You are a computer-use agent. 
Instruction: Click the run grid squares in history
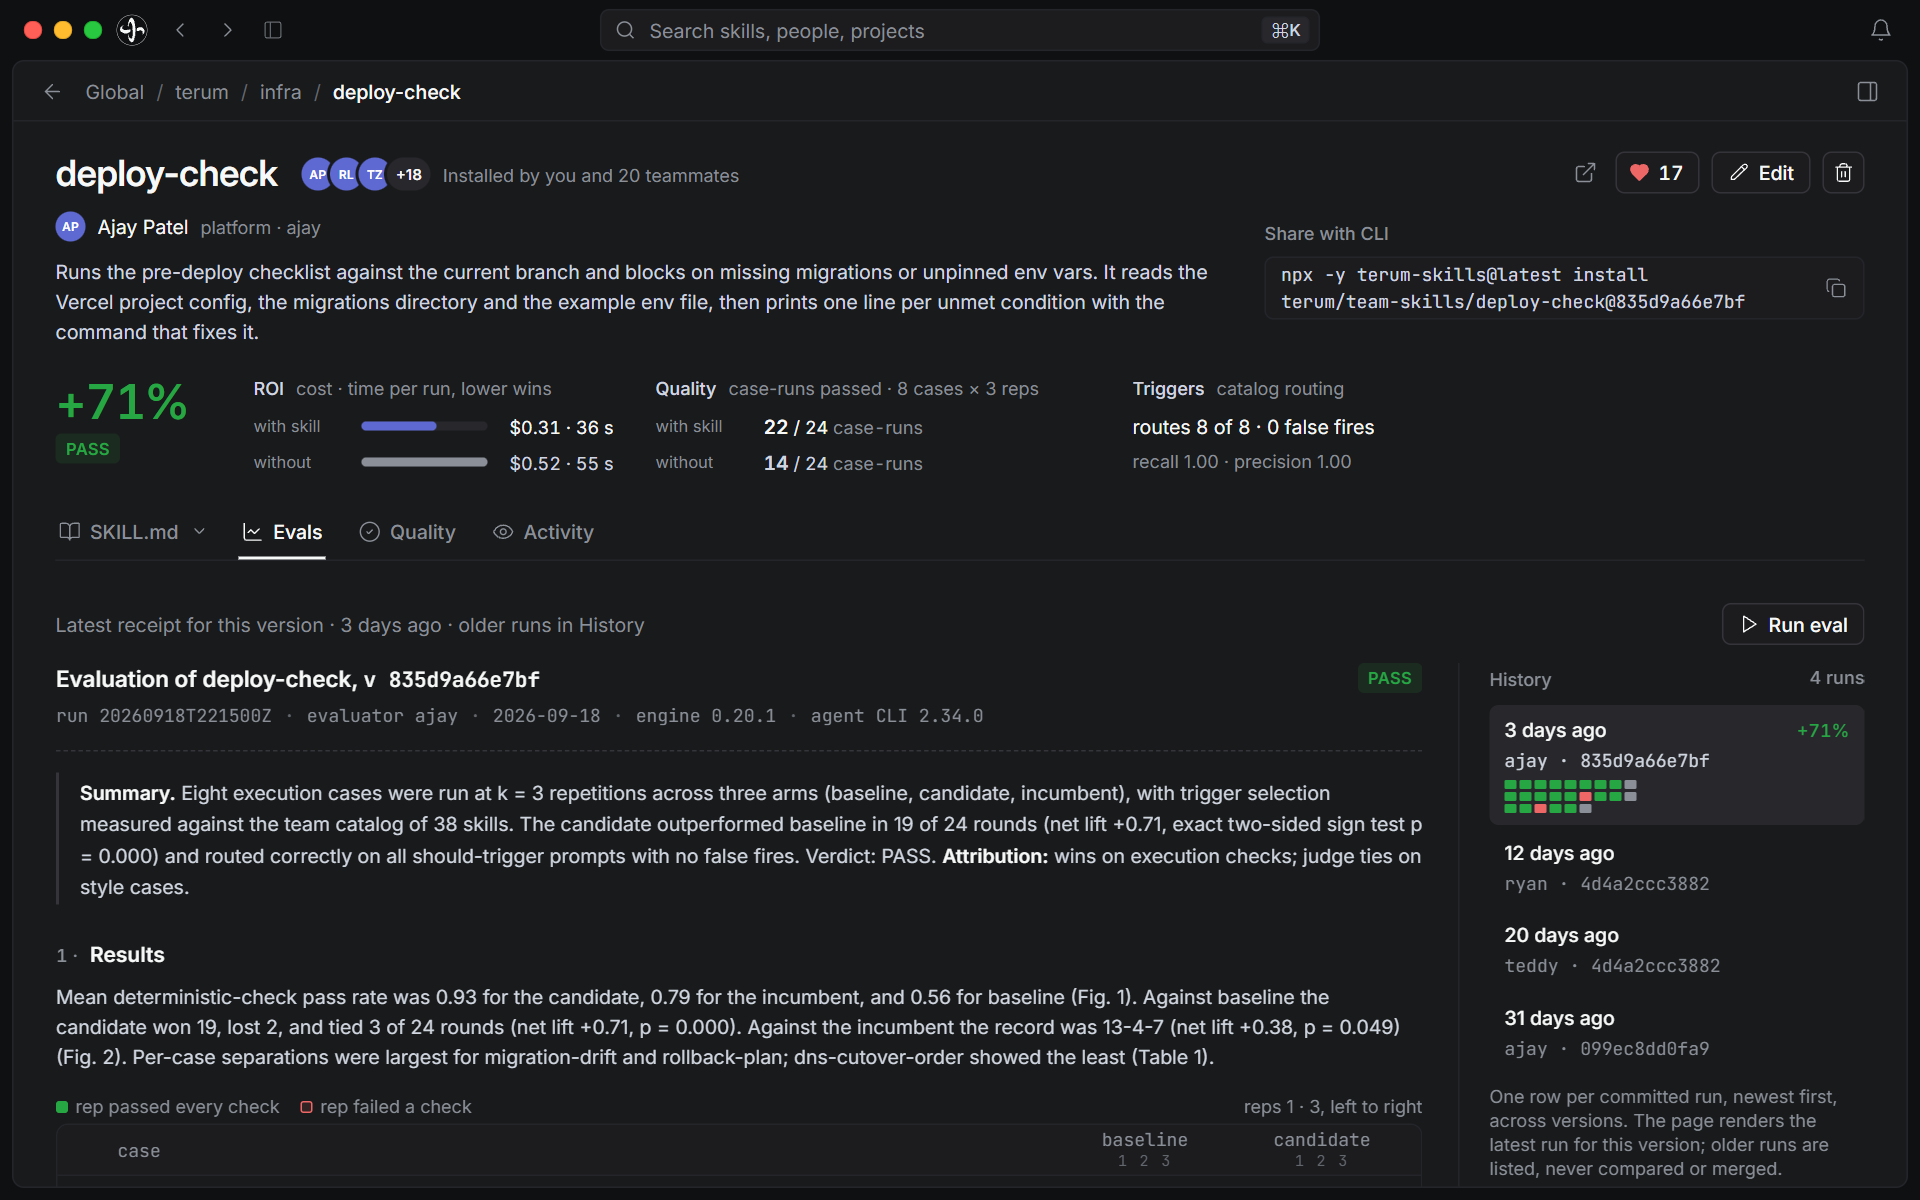(x=1570, y=796)
